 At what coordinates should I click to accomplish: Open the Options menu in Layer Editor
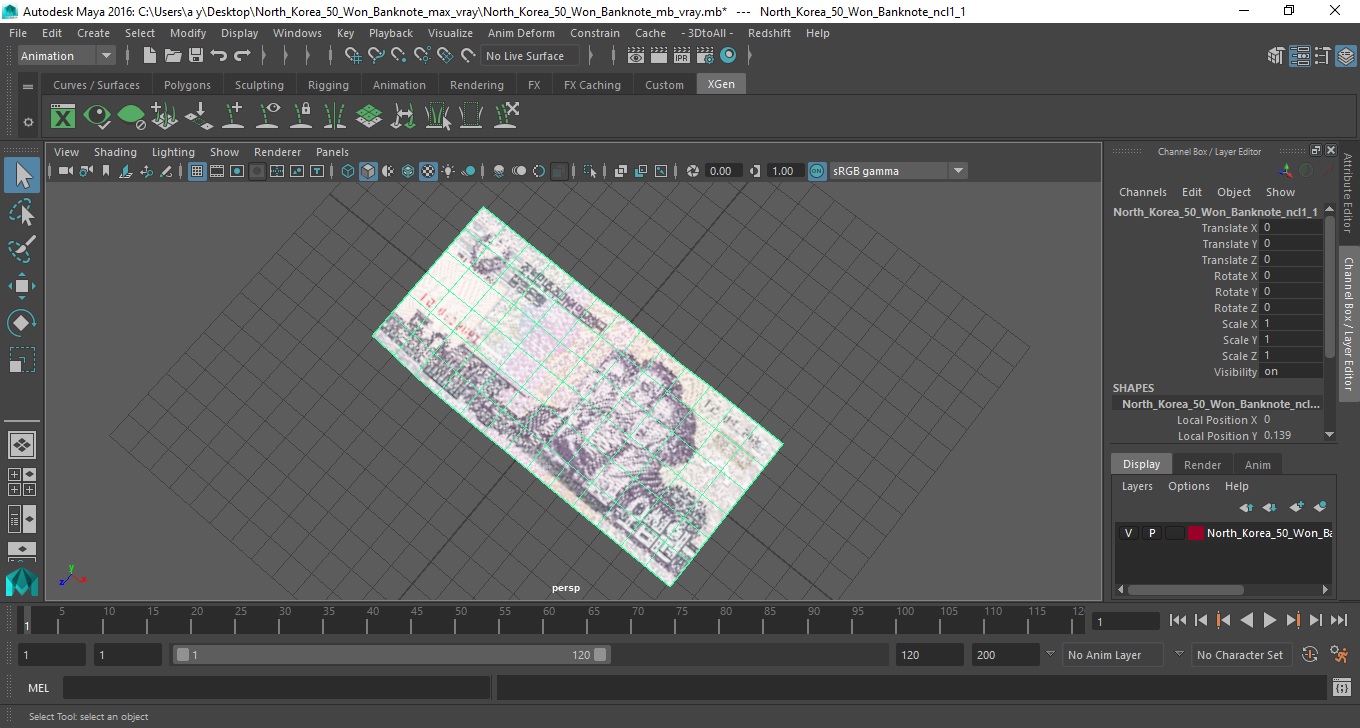(1189, 486)
